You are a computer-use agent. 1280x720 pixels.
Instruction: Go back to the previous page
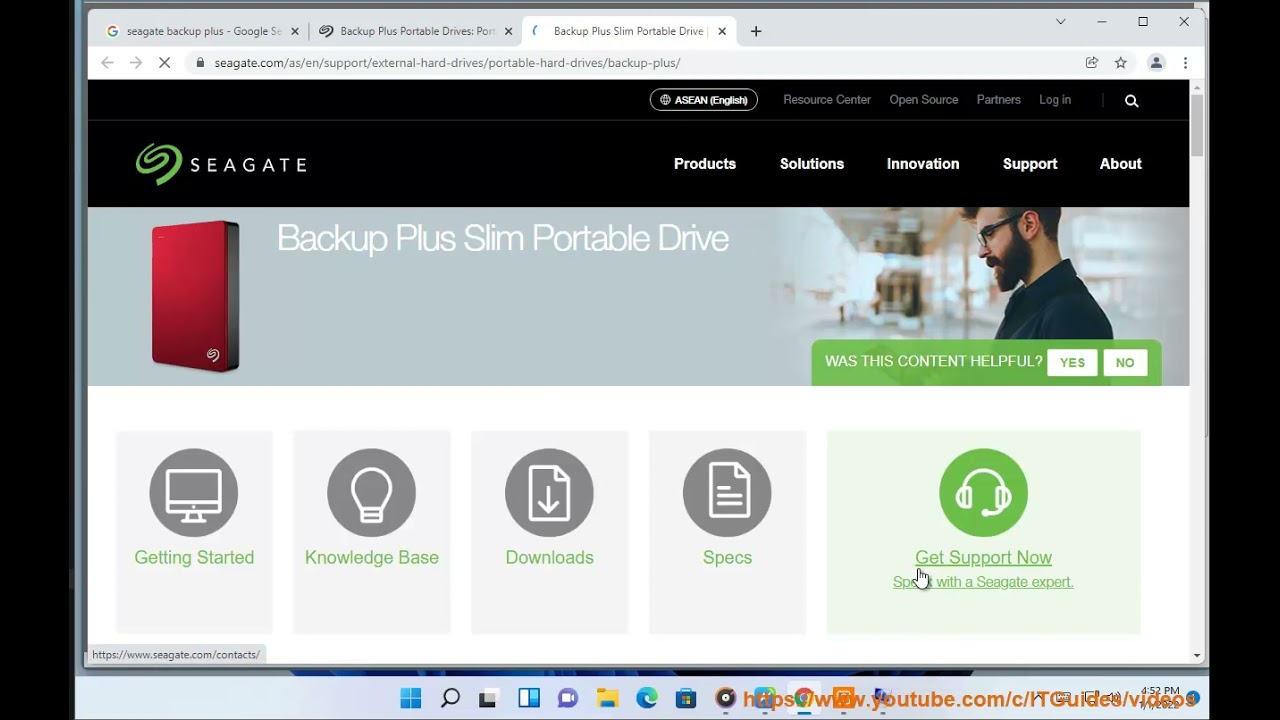[x=107, y=62]
